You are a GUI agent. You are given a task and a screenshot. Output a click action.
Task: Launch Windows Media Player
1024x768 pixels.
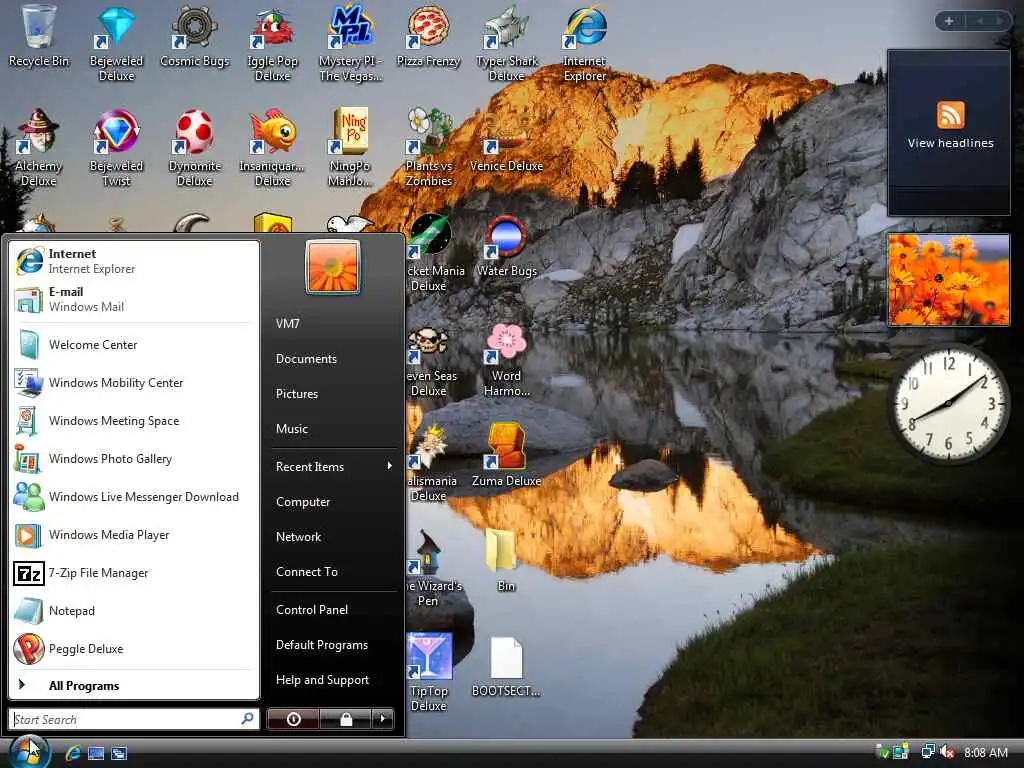click(x=134, y=535)
